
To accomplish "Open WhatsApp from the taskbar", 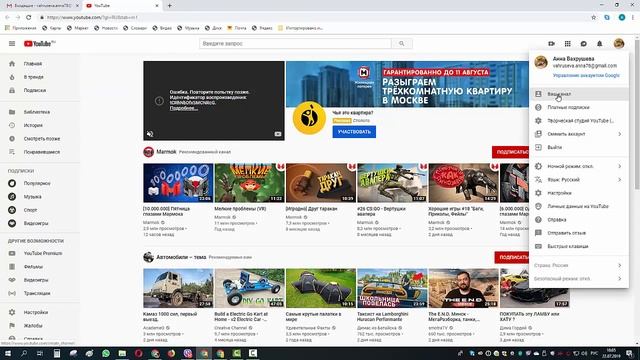I will click(106, 353).
